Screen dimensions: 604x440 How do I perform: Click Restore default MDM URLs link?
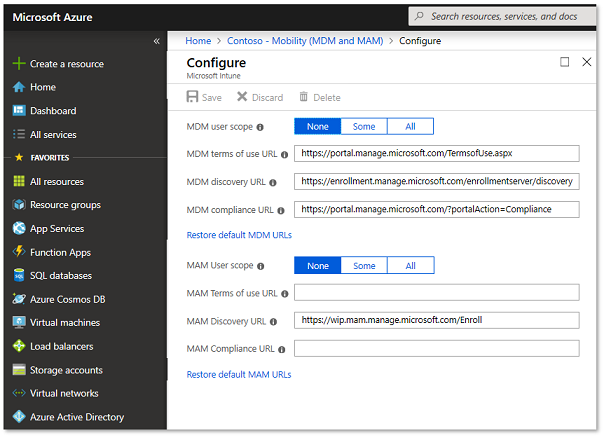point(239,235)
